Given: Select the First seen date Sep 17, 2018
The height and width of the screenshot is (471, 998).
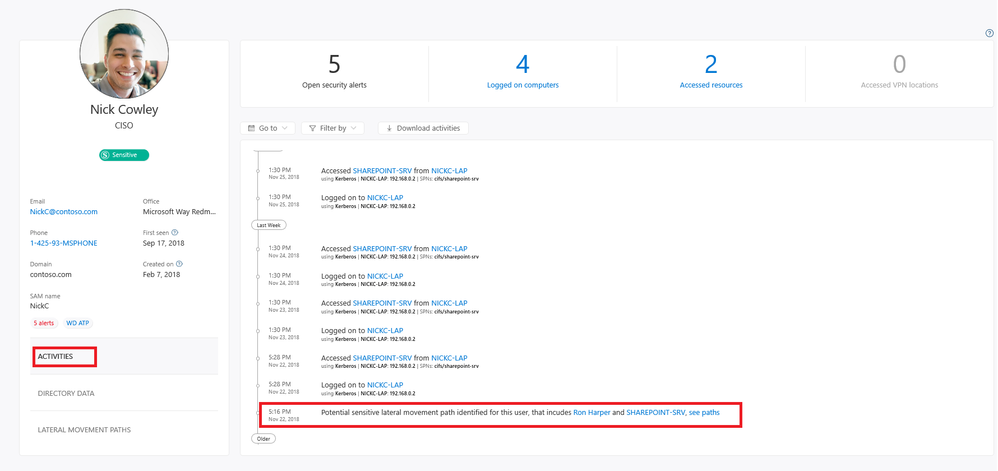Looking at the screenshot, I should pyautogui.click(x=163, y=243).
